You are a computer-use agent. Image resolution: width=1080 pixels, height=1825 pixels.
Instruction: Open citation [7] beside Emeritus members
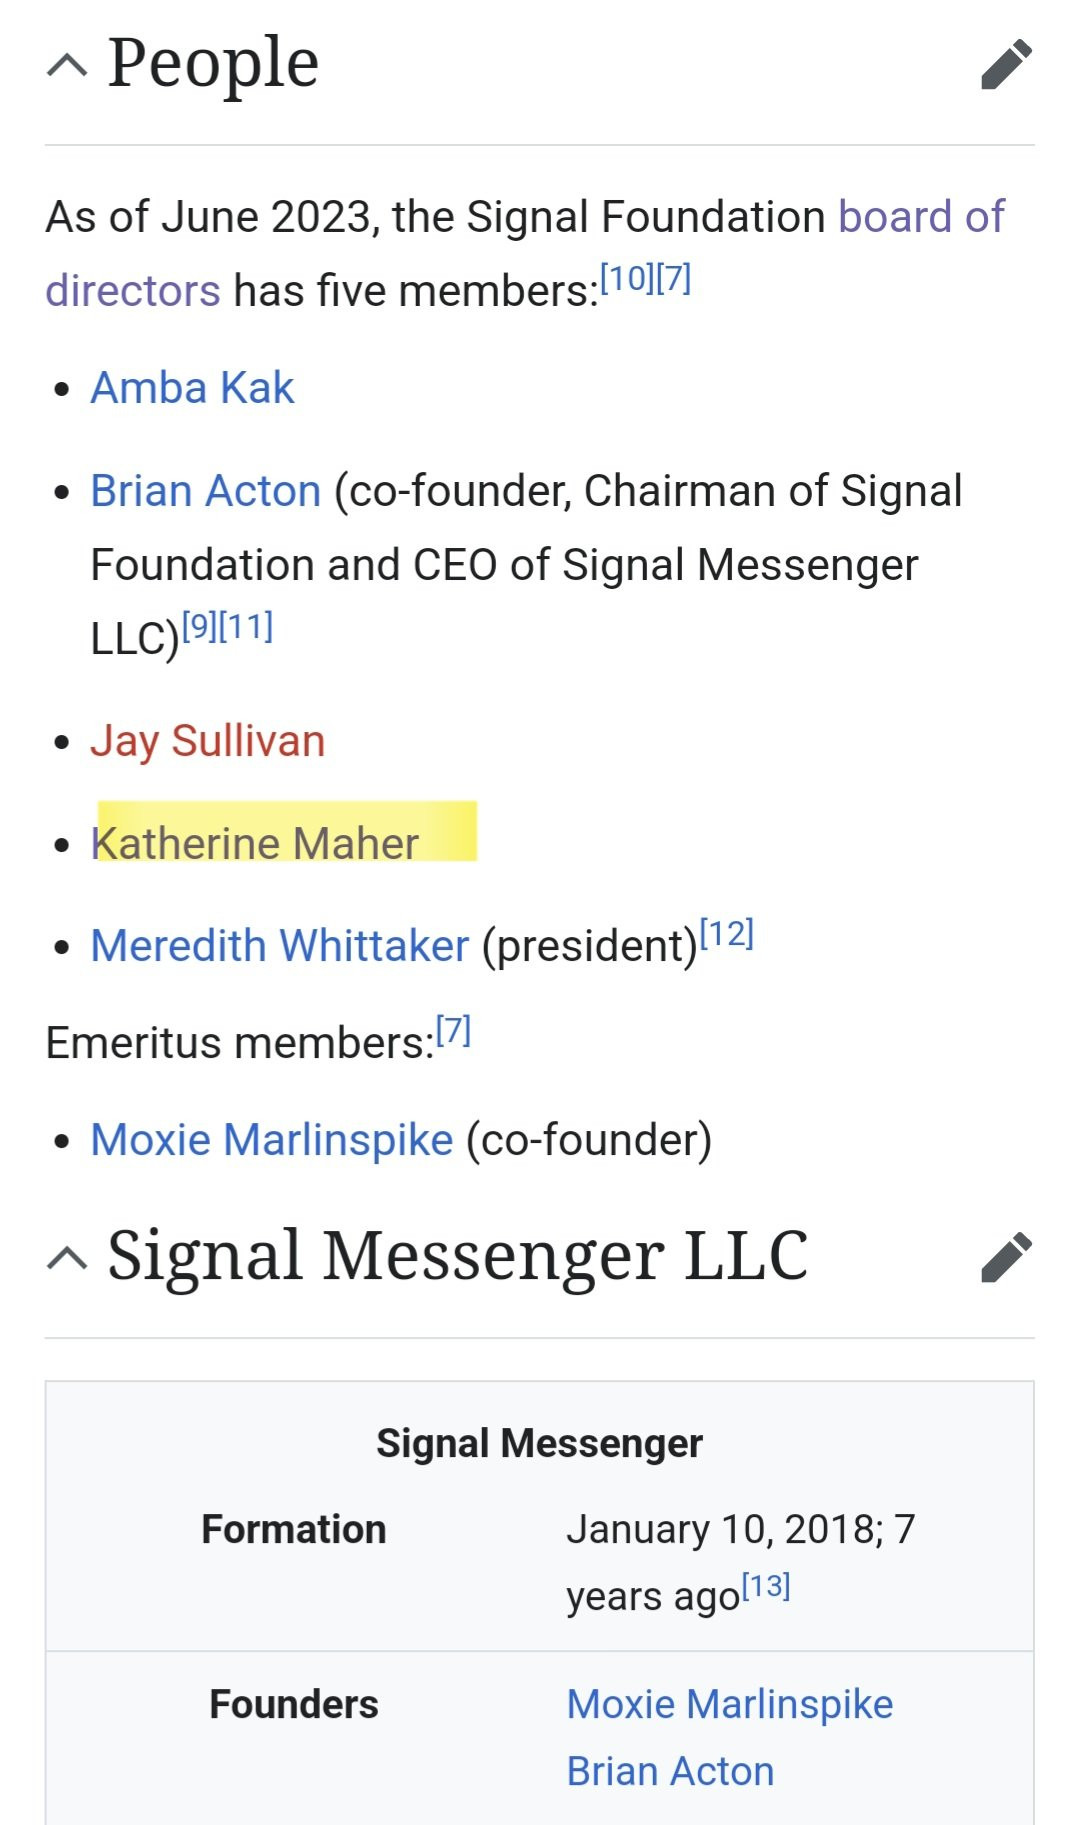[x=453, y=1030]
